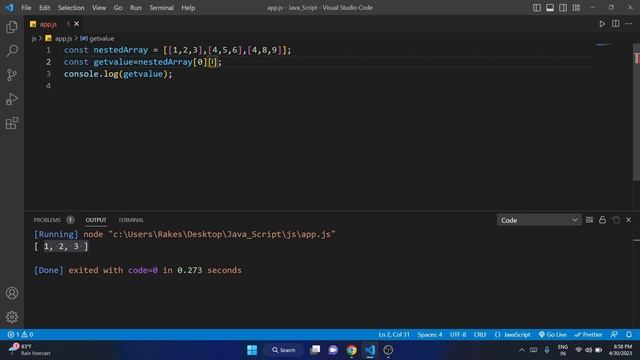
Task: Open the Windows Start button
Action: point(252,350)
